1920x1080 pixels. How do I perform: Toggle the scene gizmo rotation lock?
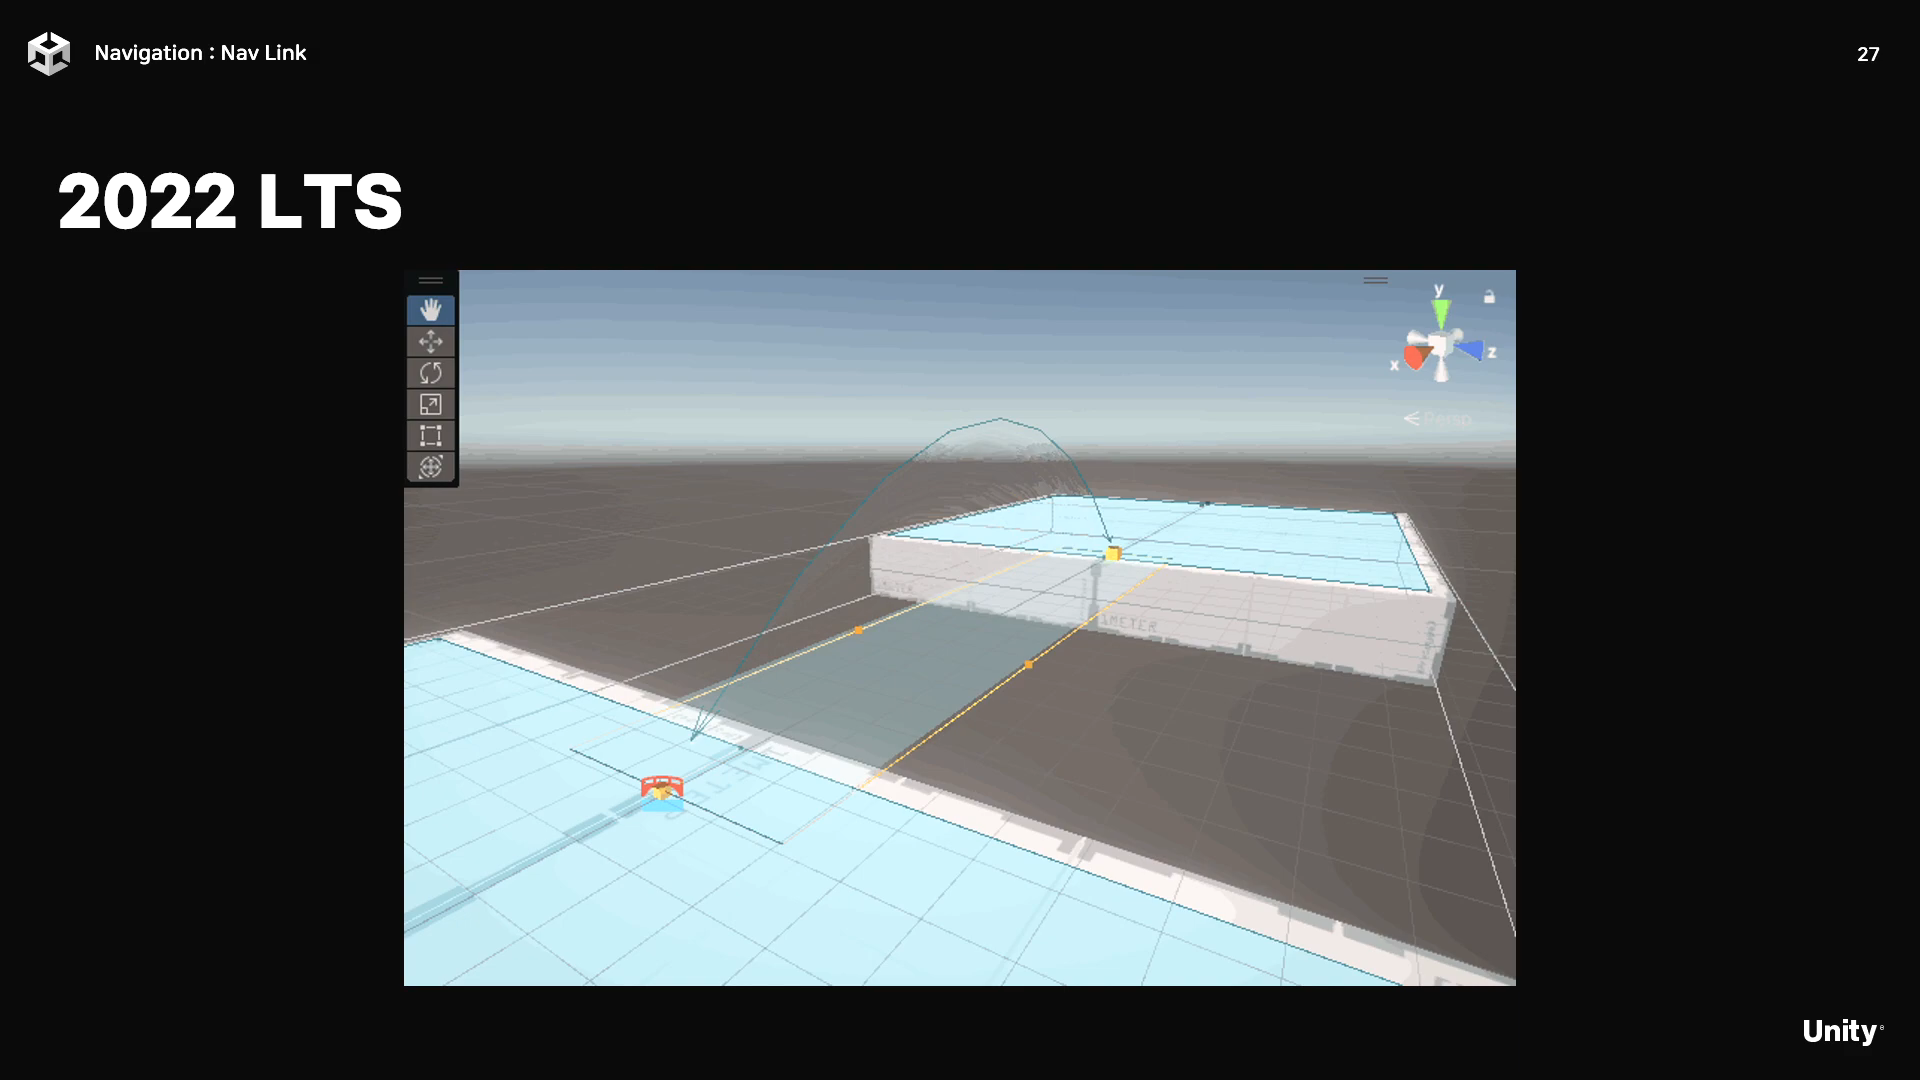tap(1489, 297)
